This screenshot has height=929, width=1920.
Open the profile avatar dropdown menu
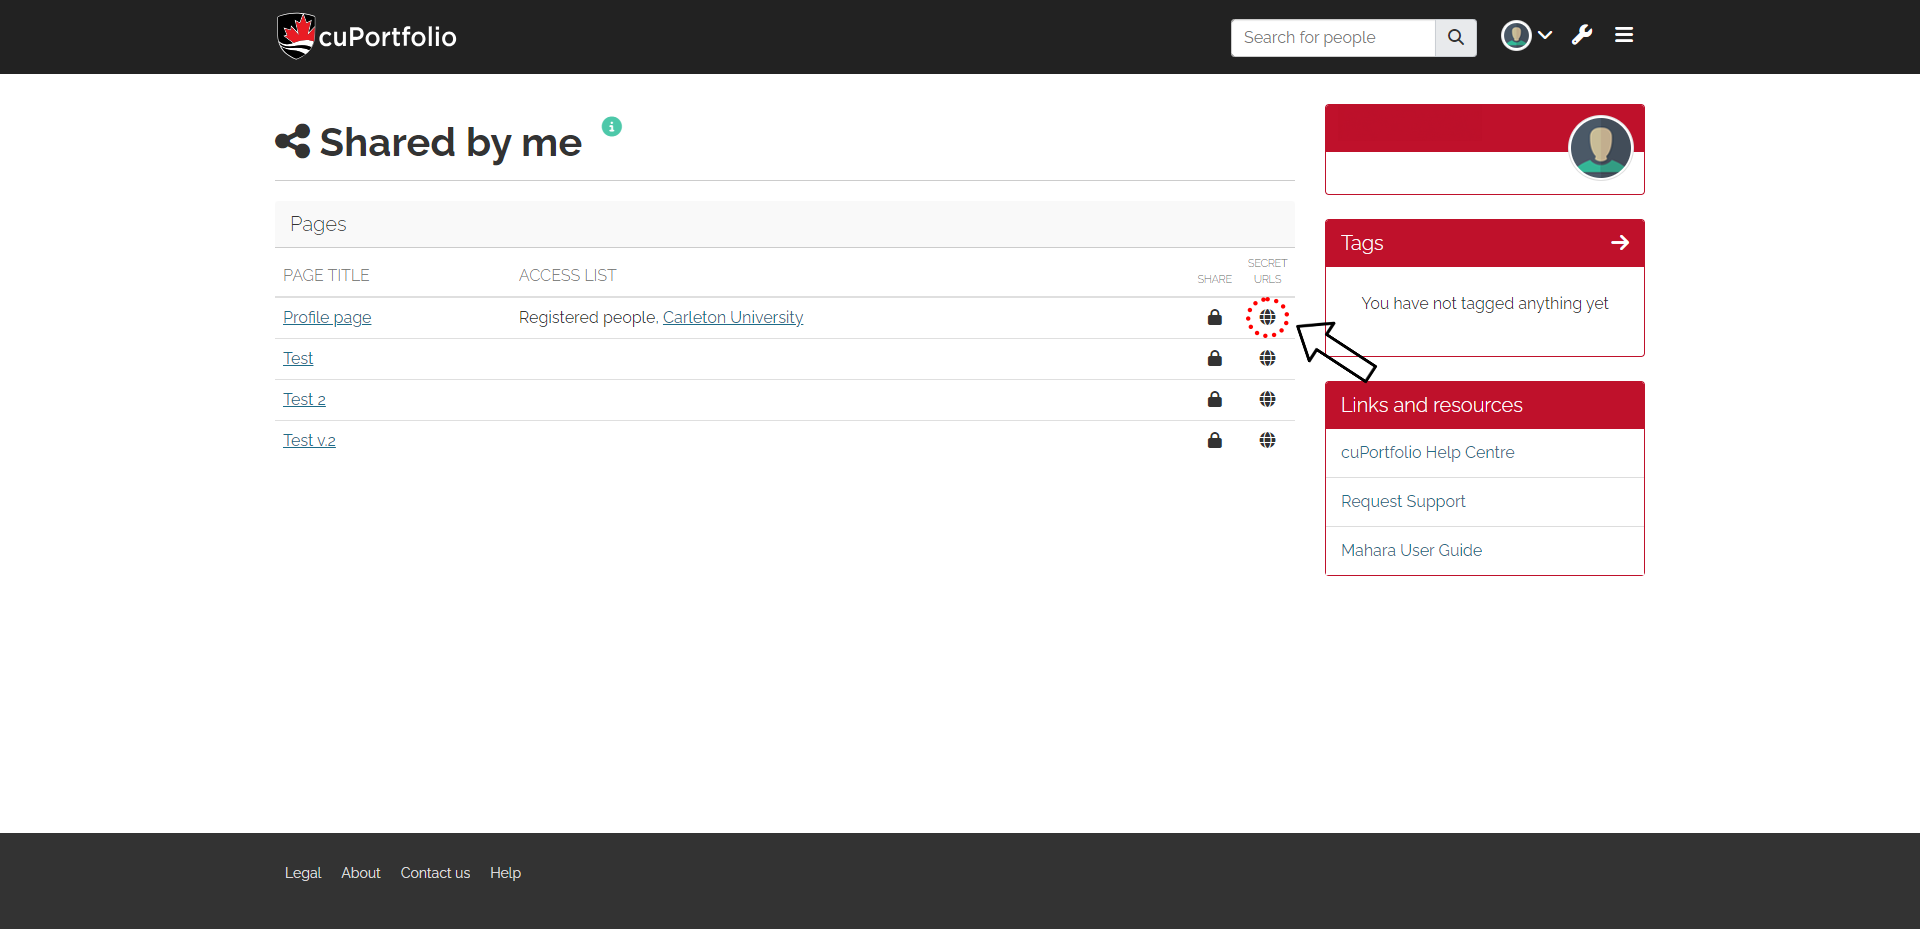[1524, 35]
